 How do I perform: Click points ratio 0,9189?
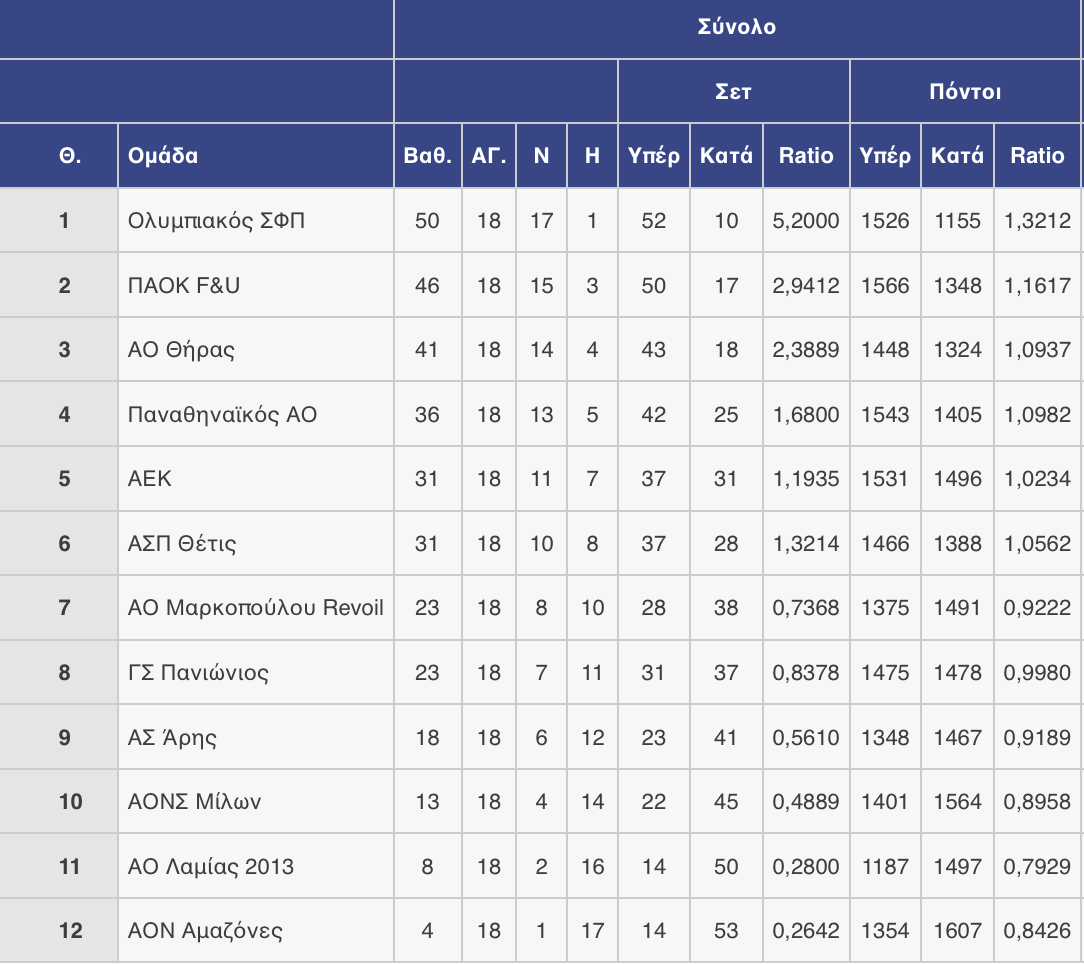click(1037, 737)
